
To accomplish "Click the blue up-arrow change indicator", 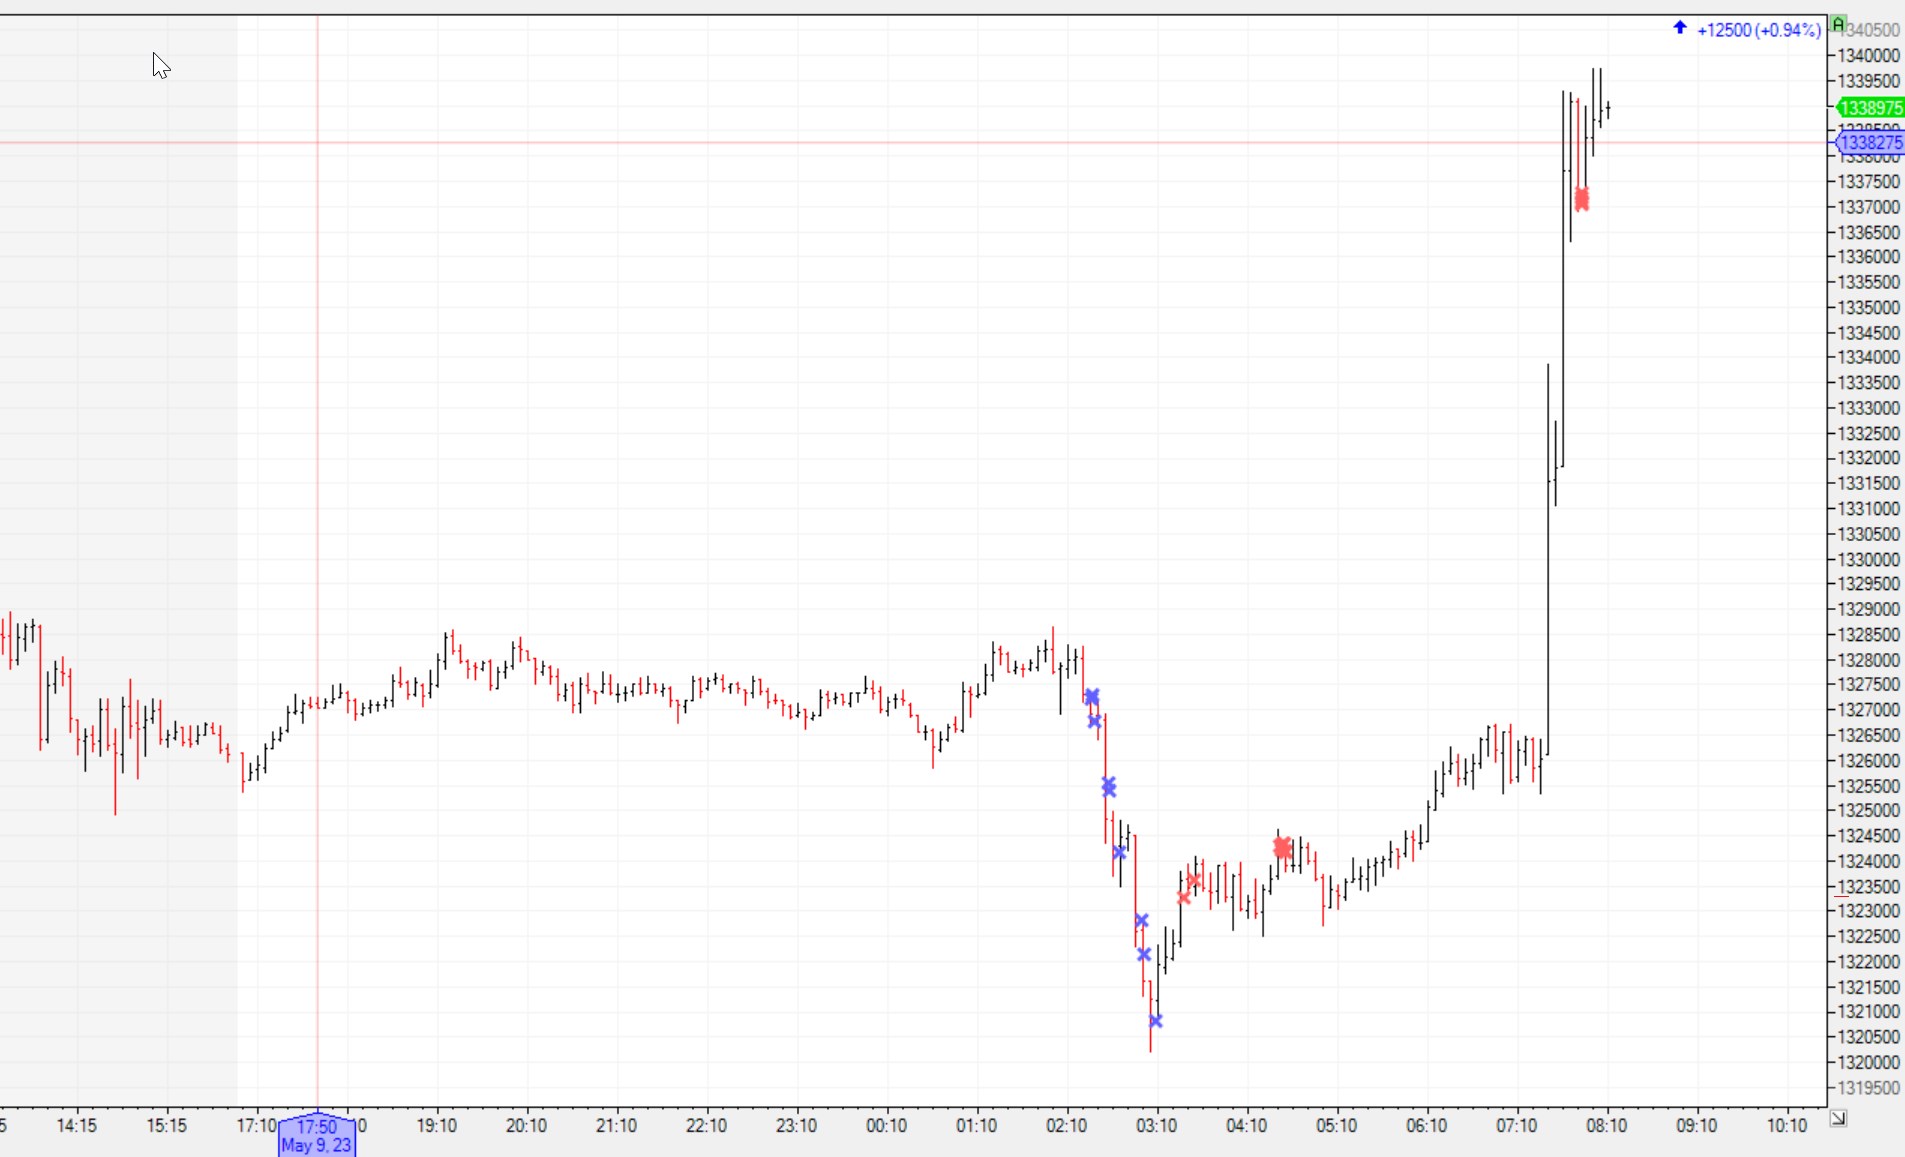I will [1680, 29].
